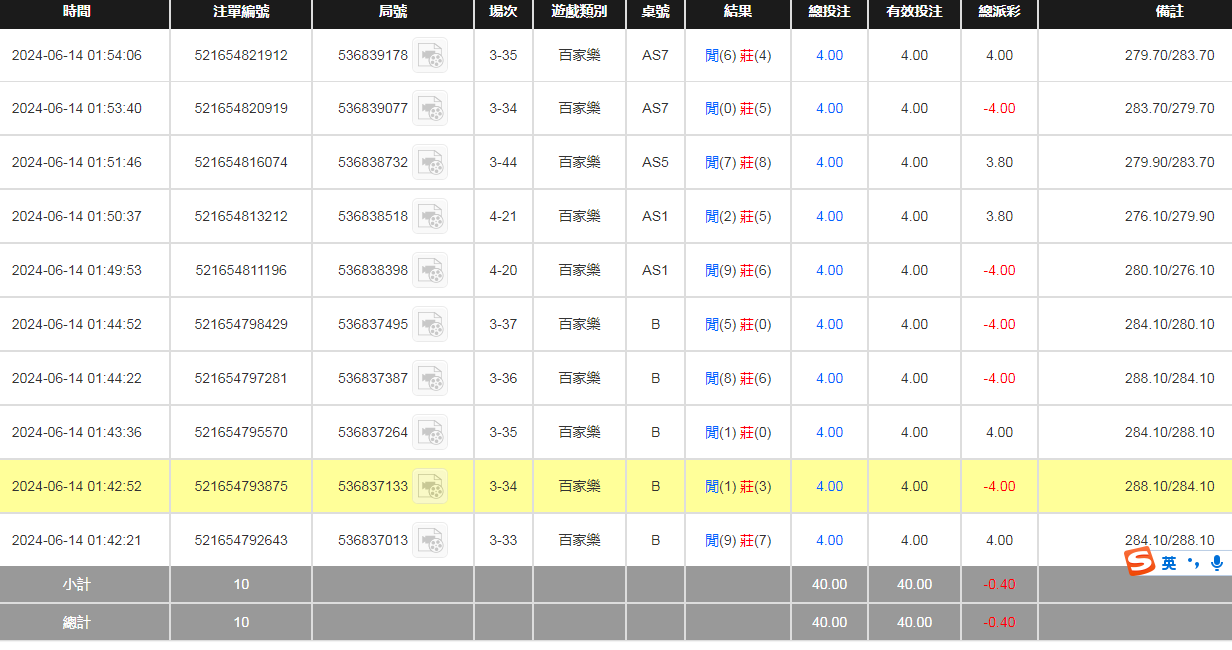View replay video of round 536838398

430,271
